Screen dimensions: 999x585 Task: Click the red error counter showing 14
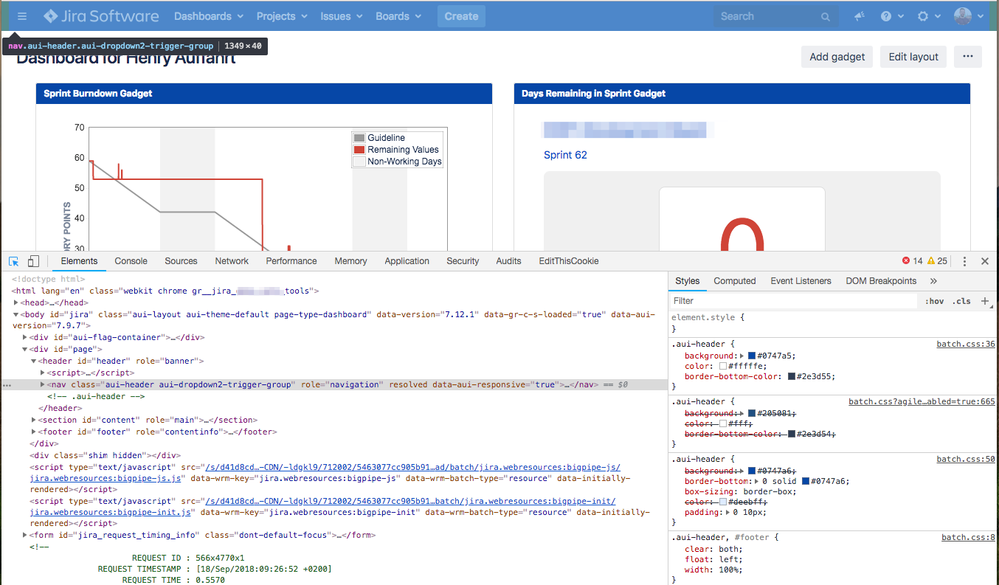click(x=912, y=260)
